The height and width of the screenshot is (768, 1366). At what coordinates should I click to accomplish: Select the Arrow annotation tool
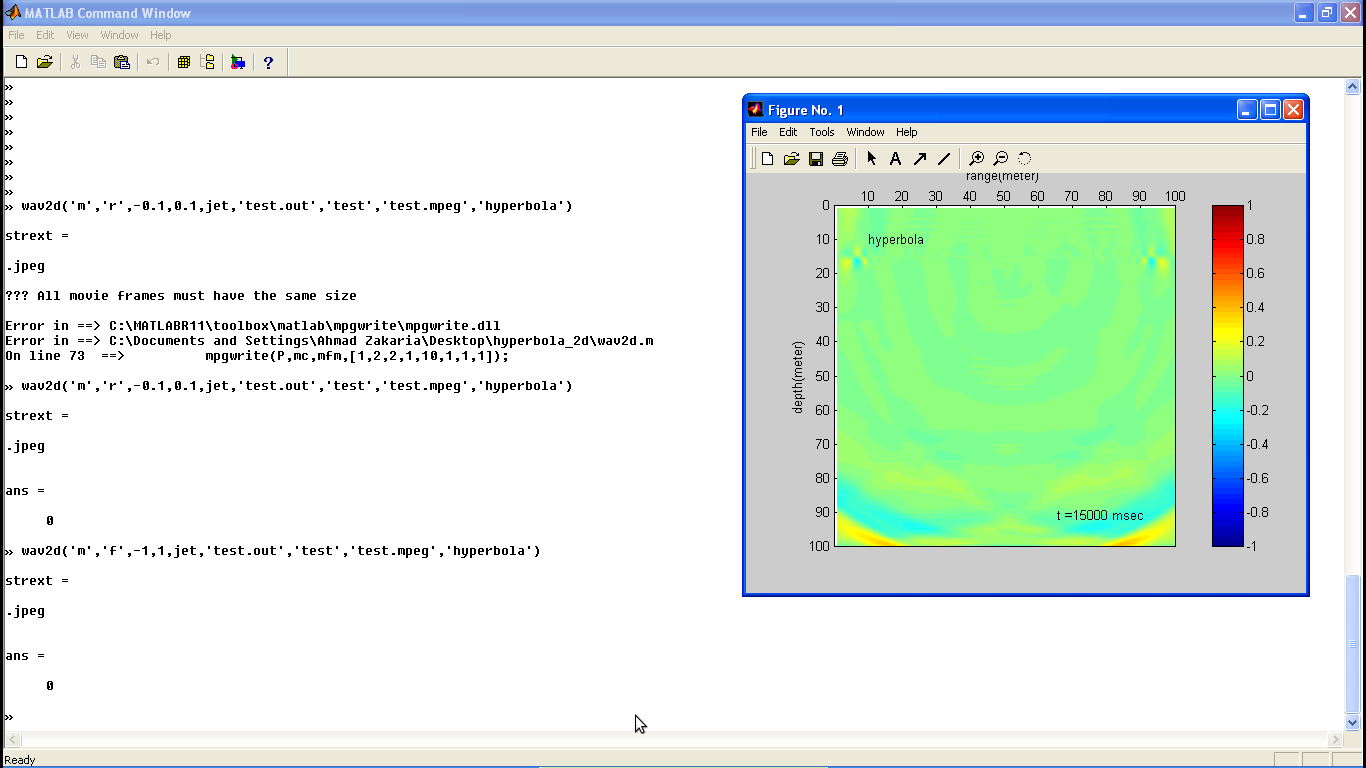(x=920, y=158)
